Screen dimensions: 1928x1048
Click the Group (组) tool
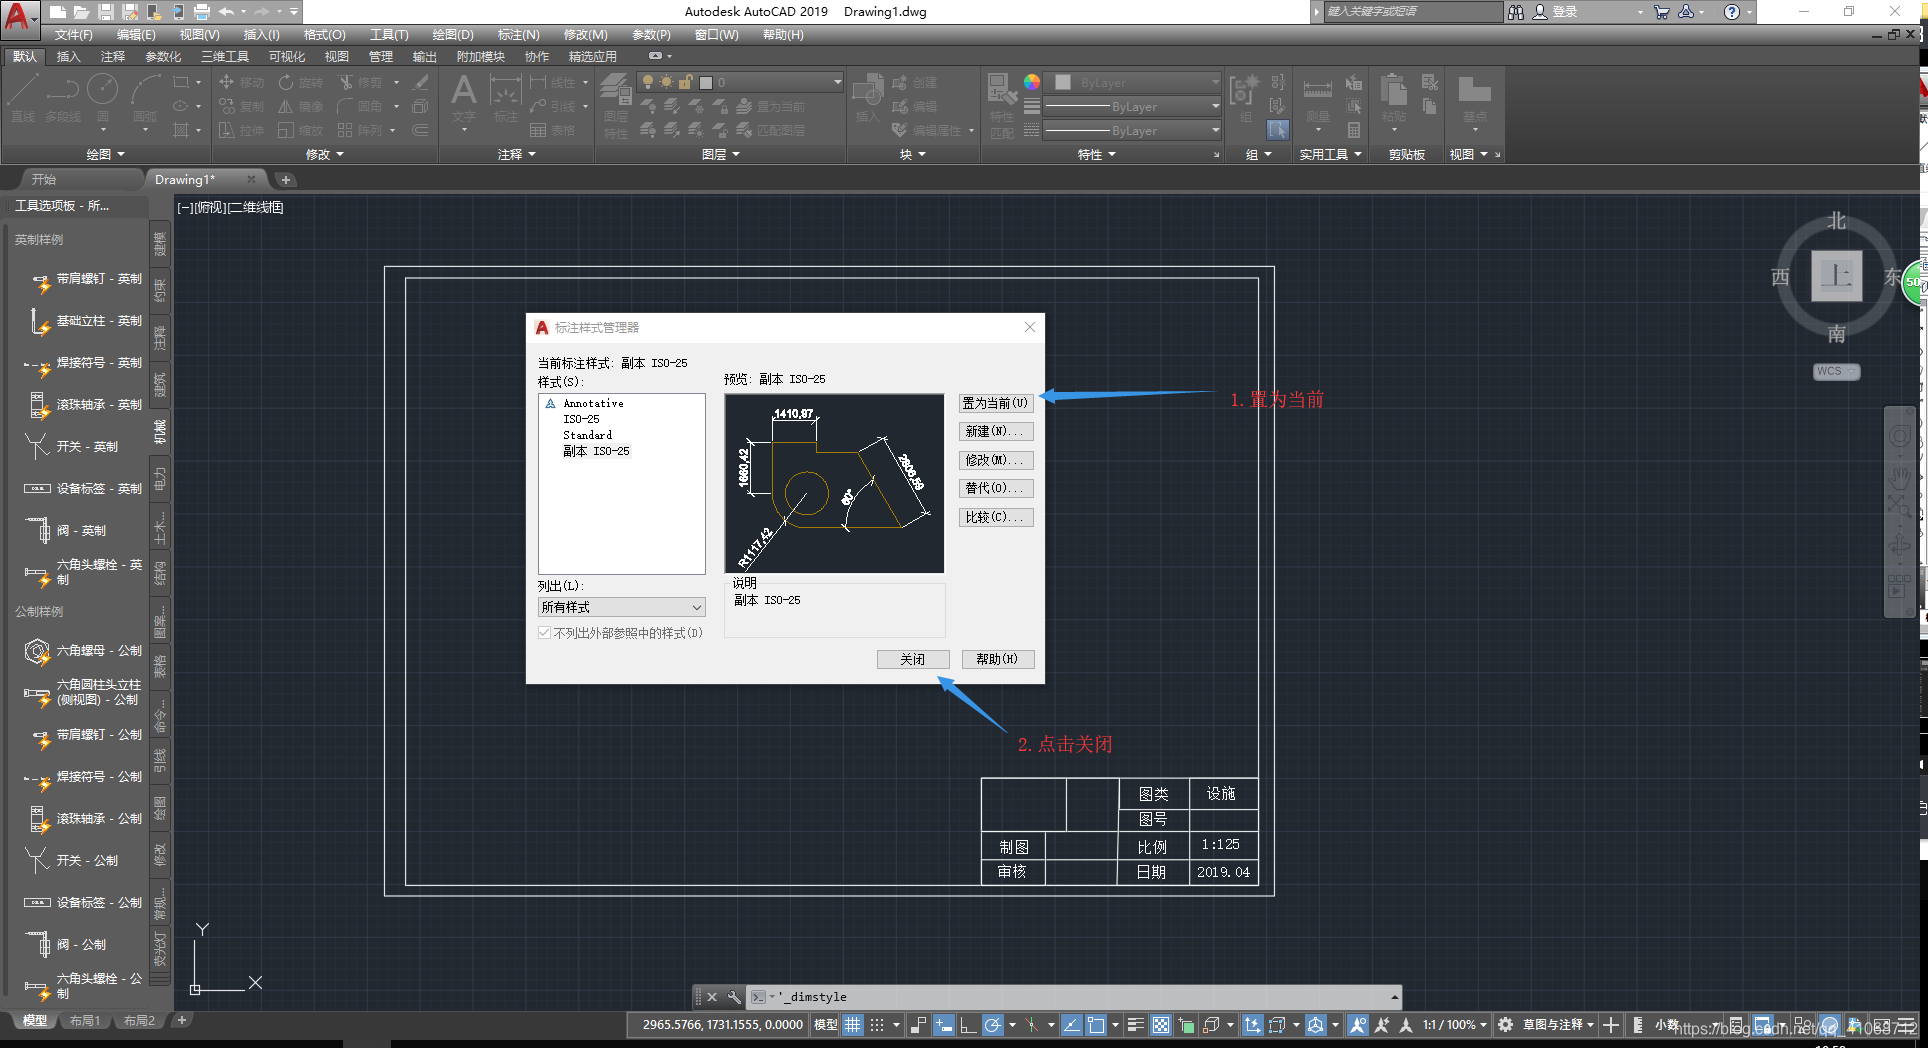pyautogui.click(x=1243, y=98)
